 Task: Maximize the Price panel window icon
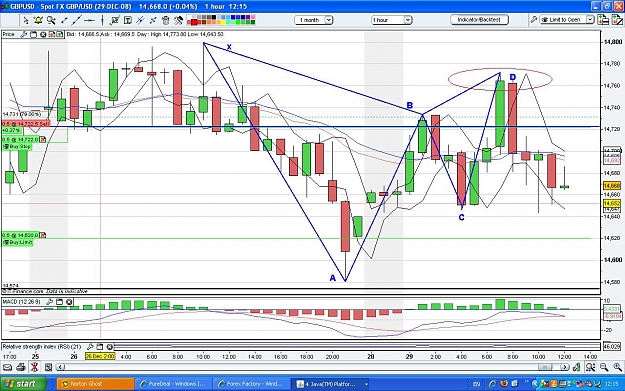(33, 35)
